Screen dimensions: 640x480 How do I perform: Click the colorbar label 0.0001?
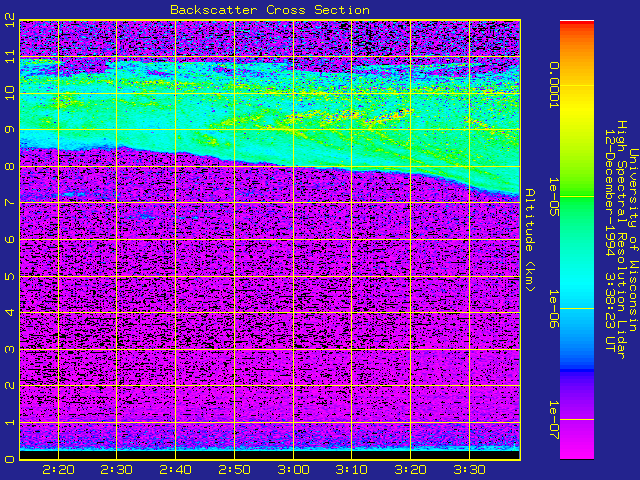coord(553,85)
